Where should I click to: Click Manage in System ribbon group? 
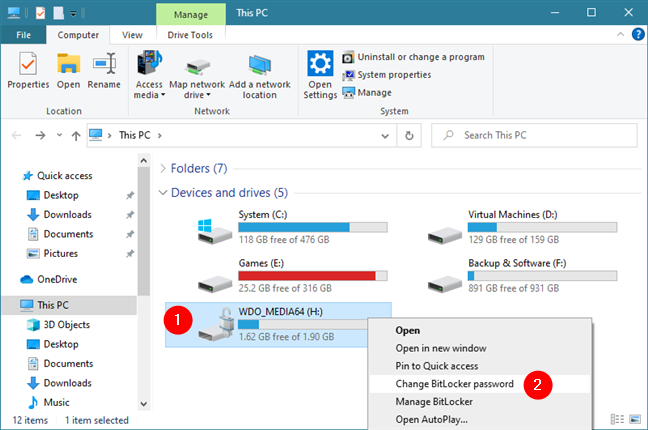point(367,93)
